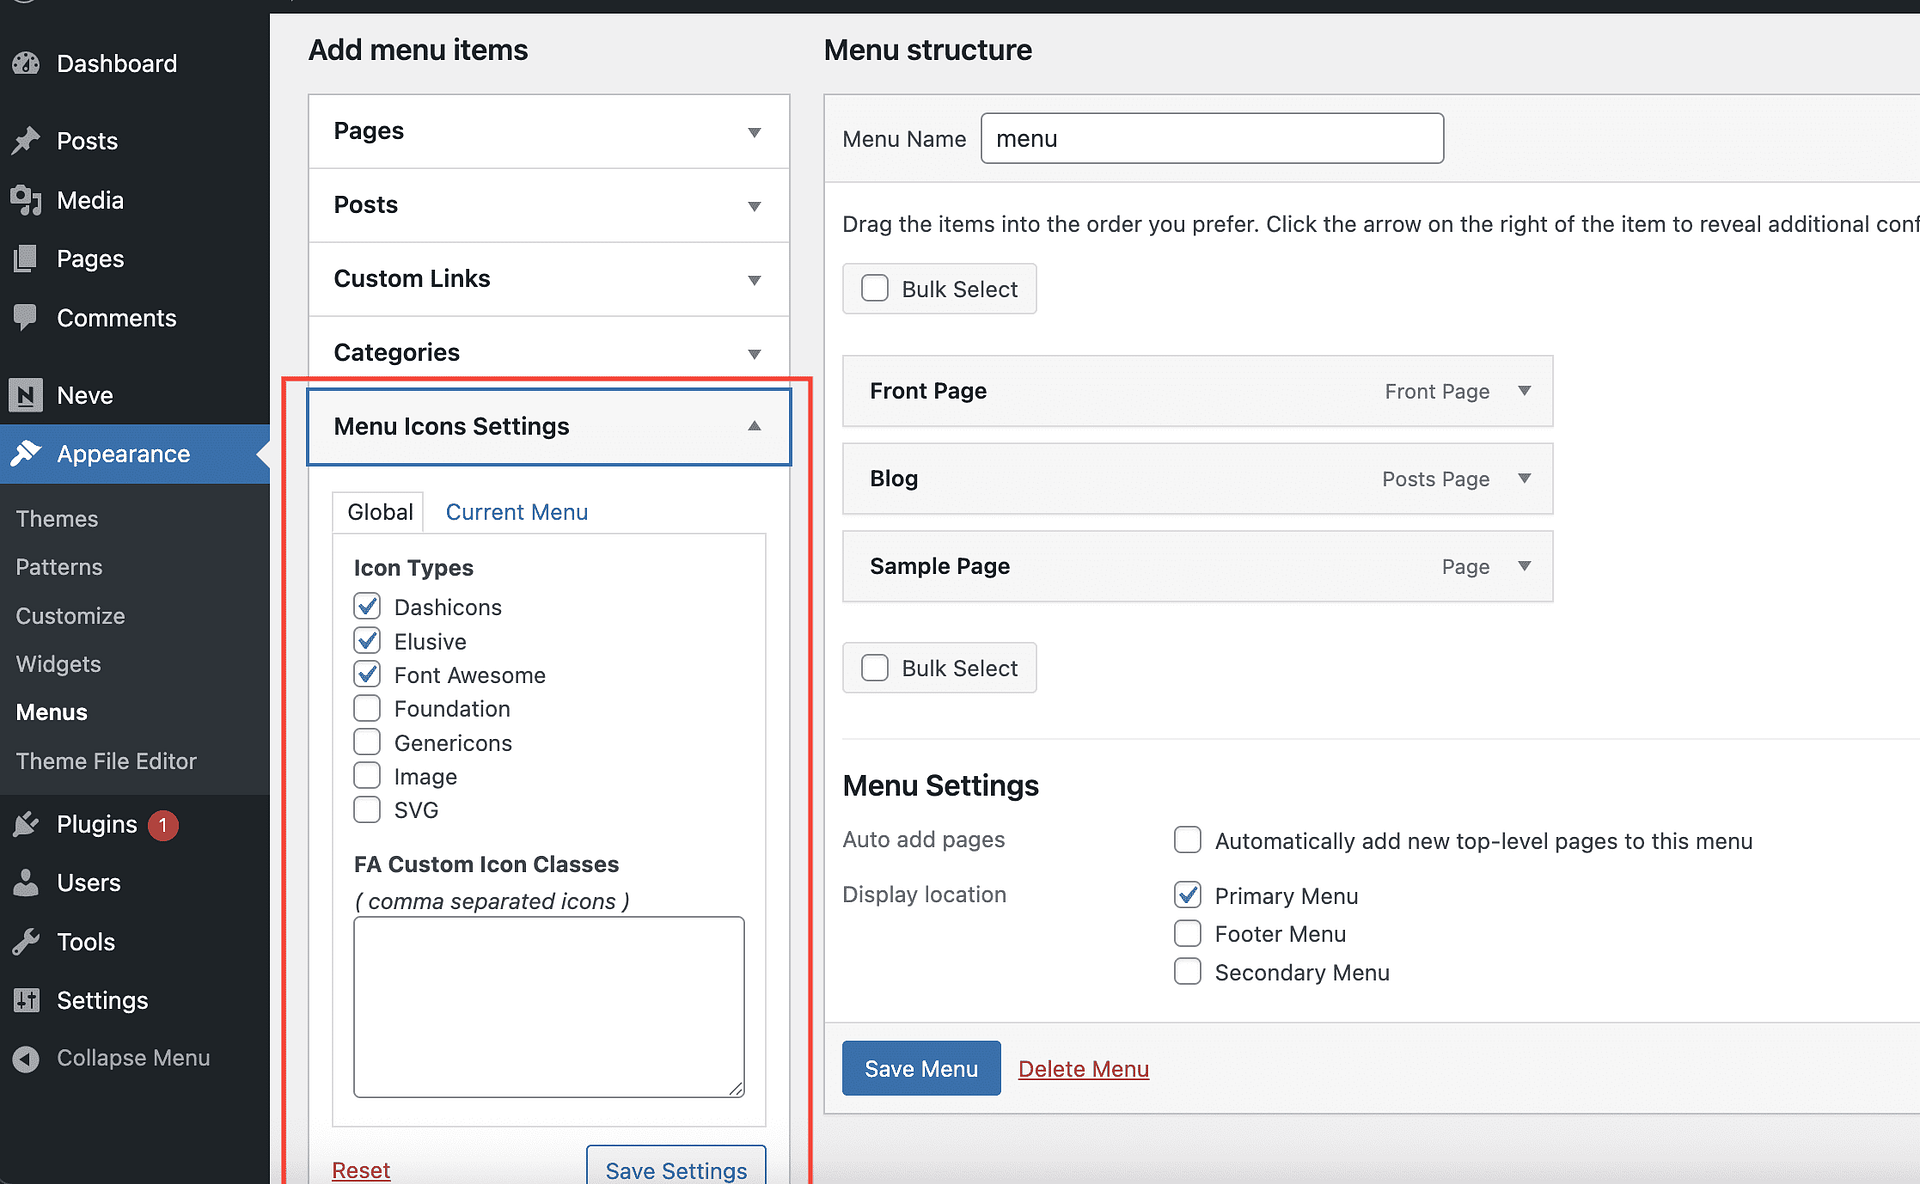Click the Neve theme logo icon
This screenshot has width=1920, height=1184.
tap(26, 395)
